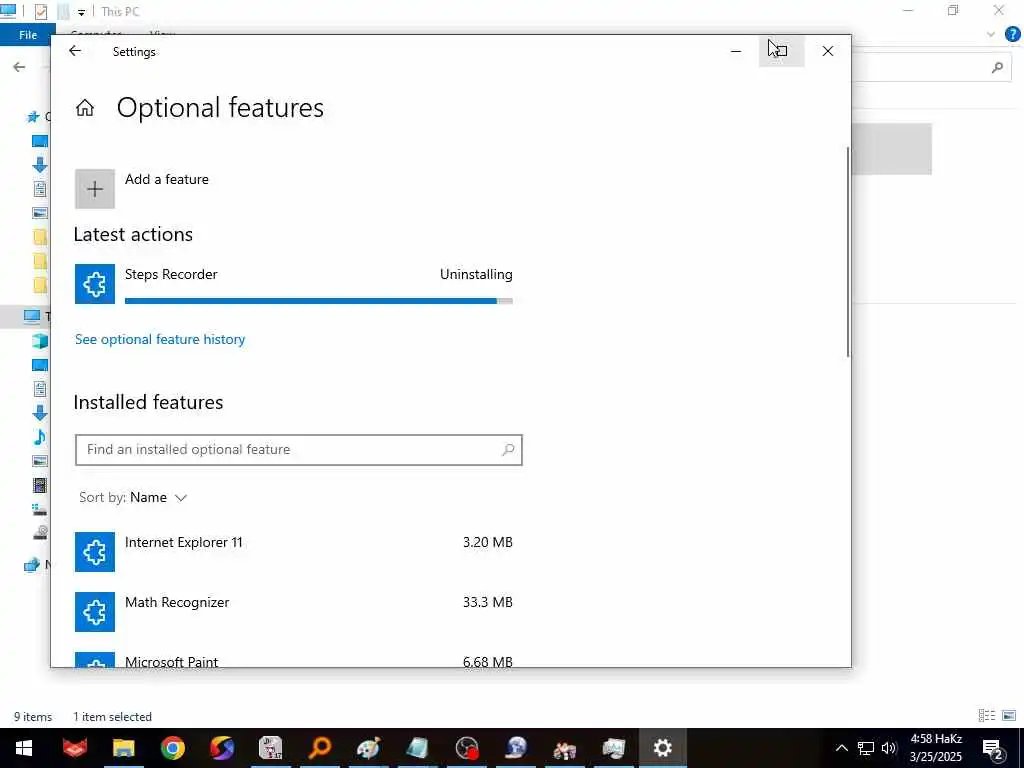Close the Settings window
Image resolution: width=1024 pixels, height=768 pixels.
[x=827, y=51]
